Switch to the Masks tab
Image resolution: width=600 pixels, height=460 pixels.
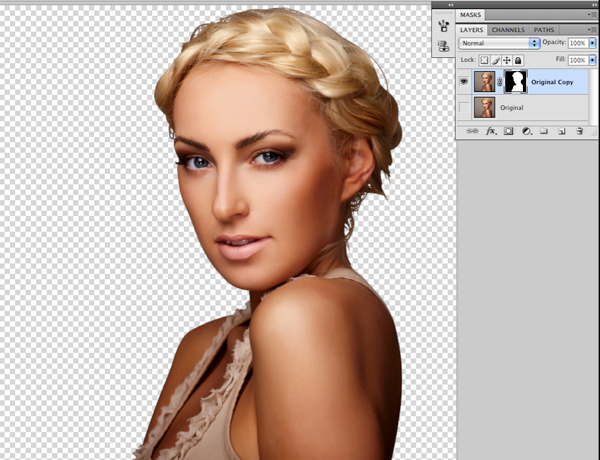click(x=470, y=15)
